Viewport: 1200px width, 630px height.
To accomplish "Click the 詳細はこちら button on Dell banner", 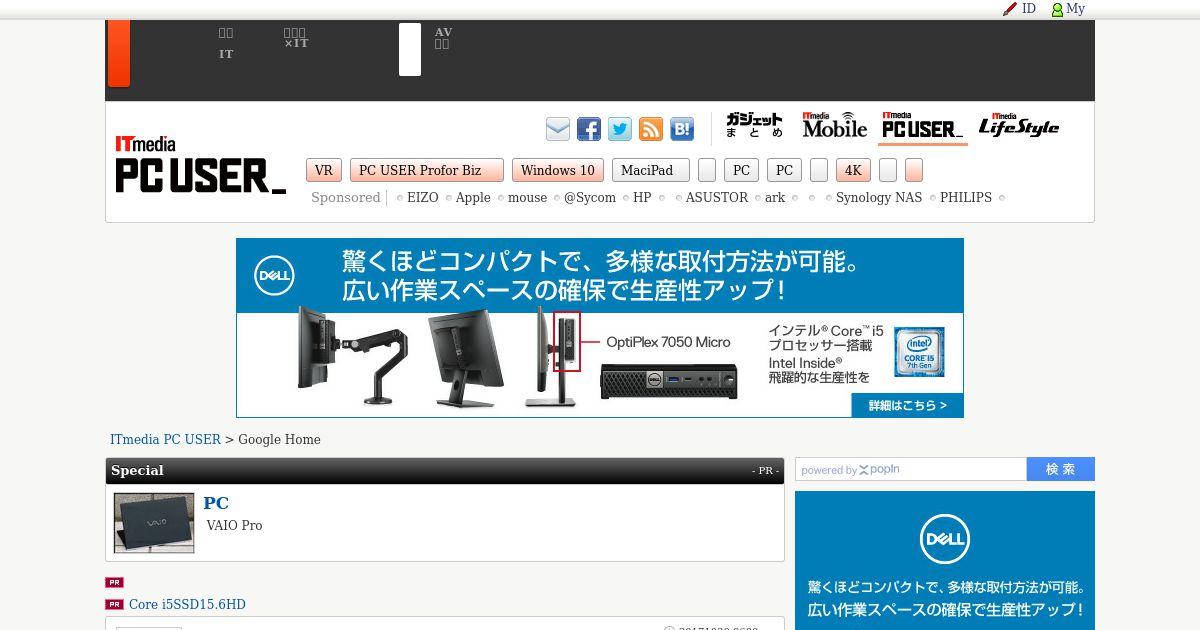I will click(x=907, y=405).
